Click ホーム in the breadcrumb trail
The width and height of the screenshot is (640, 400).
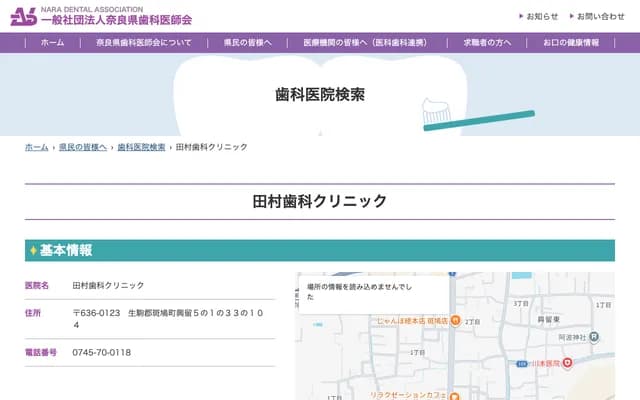[36, 147]
